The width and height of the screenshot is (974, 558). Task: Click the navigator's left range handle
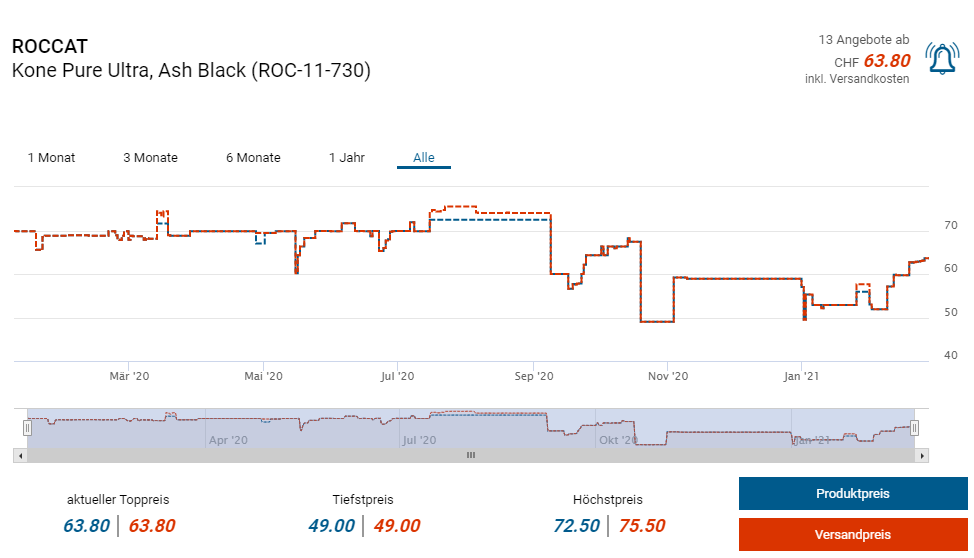point(28,428)
